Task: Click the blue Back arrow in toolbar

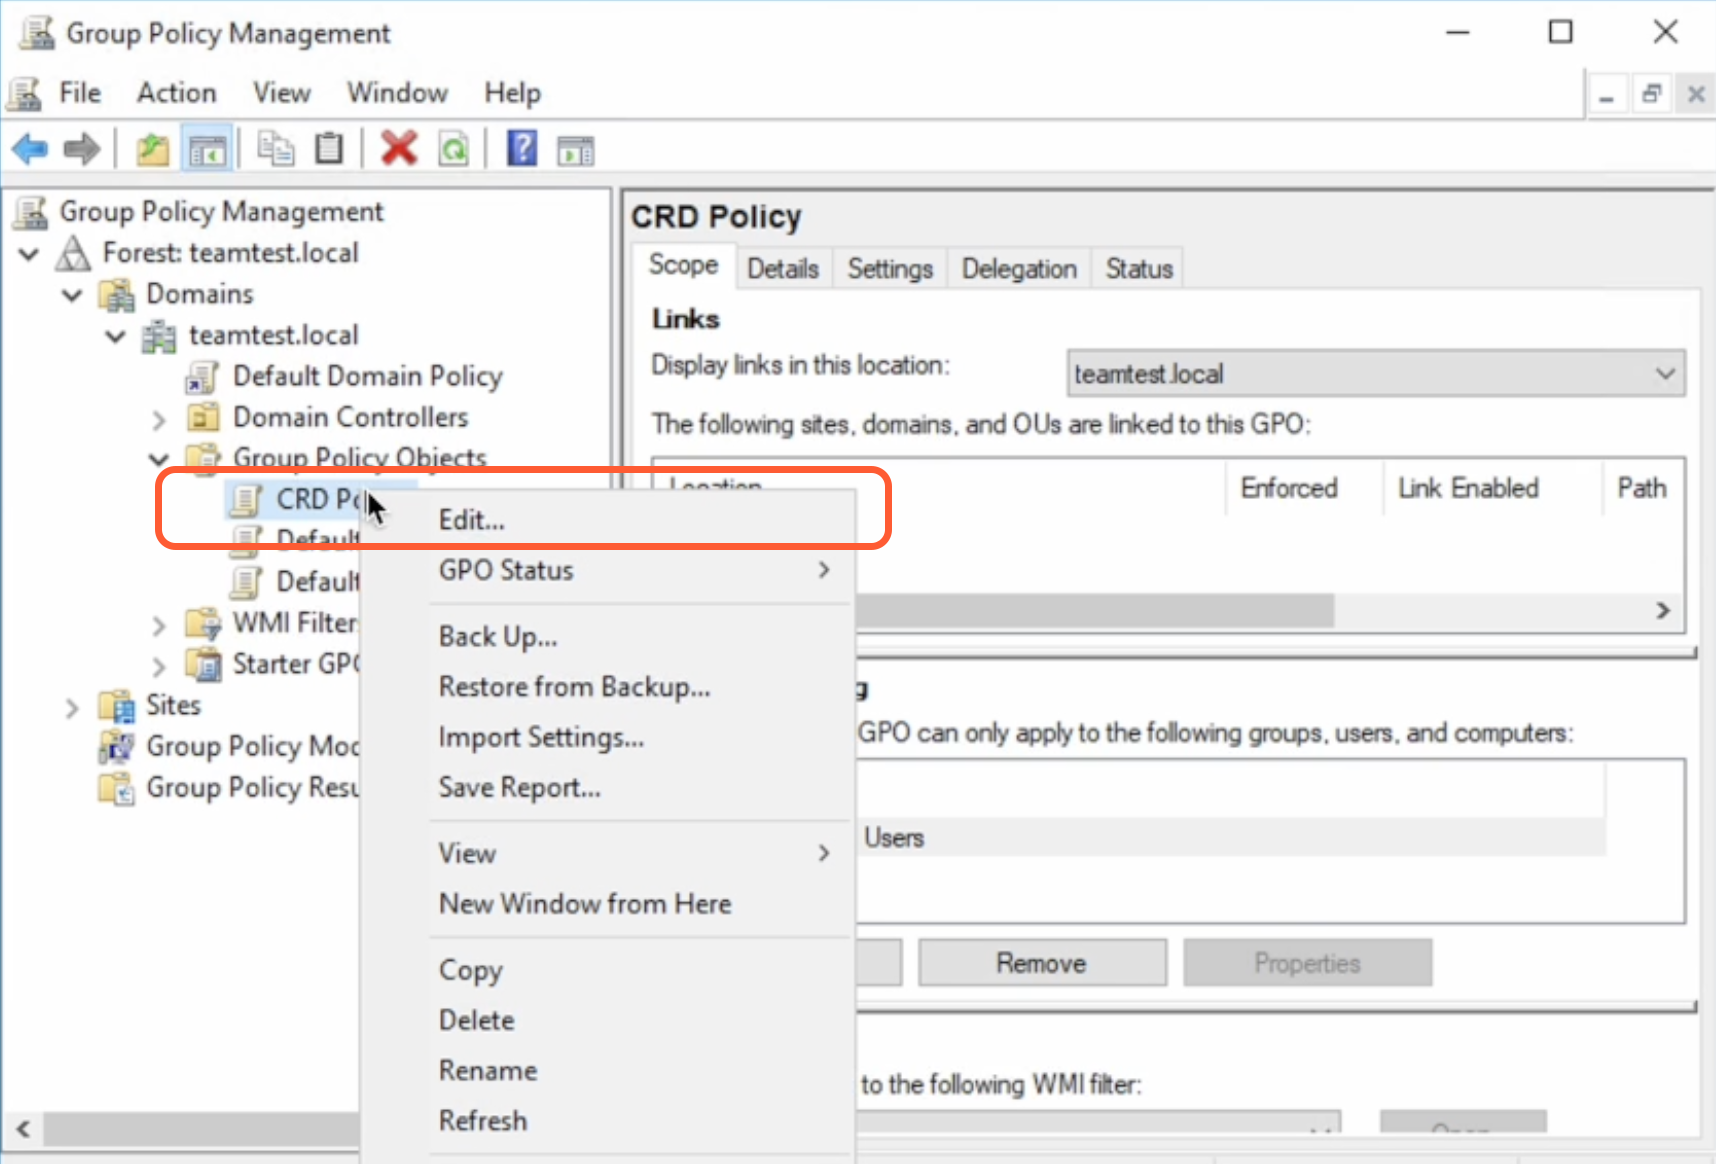Action: click(29, 150)
